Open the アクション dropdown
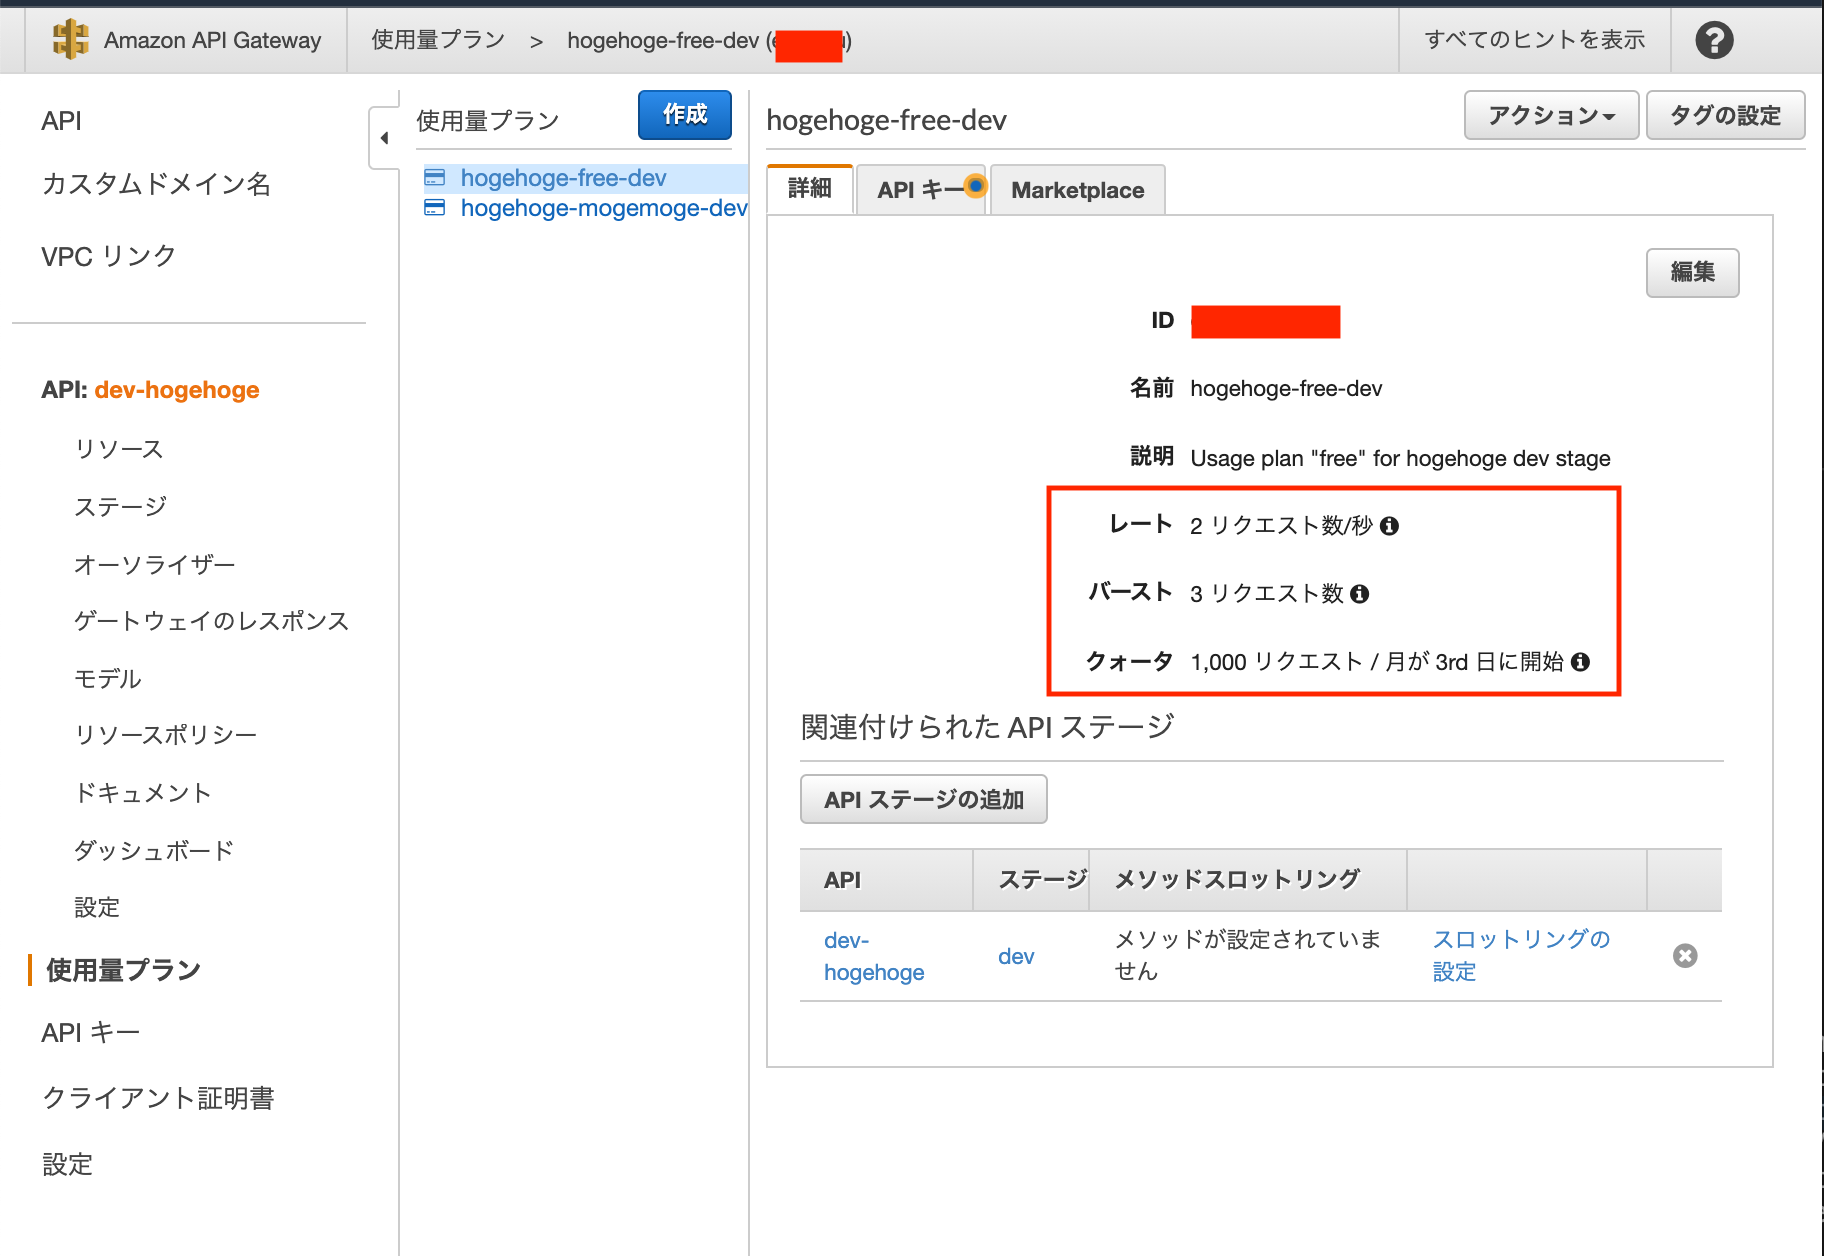Viewport: 1824px width, 1256px height. point(1551,115)
